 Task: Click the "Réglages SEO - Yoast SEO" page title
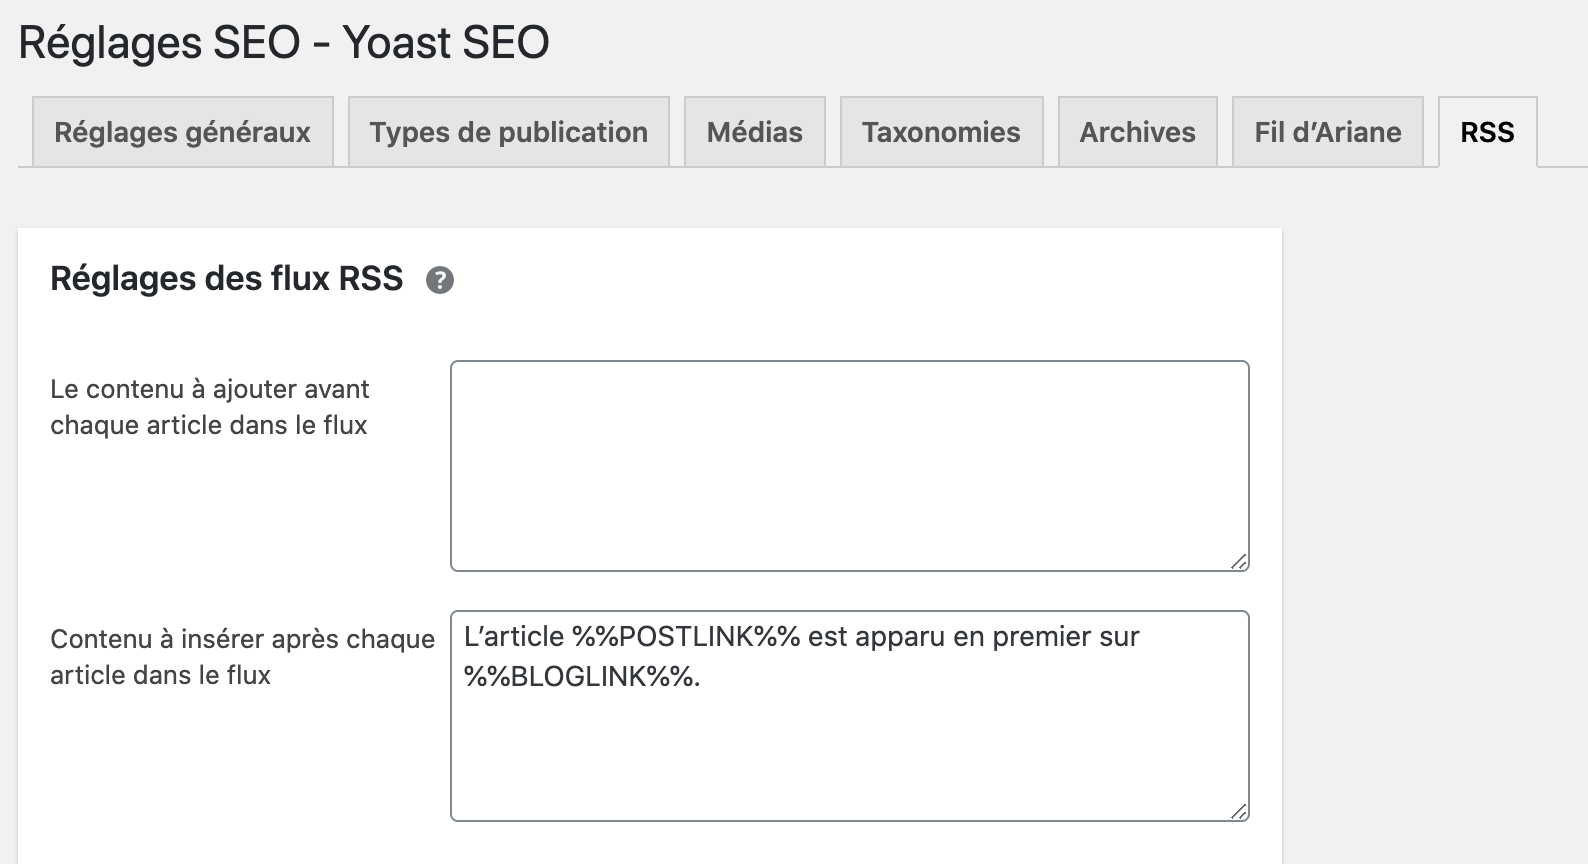coord(284,43)
